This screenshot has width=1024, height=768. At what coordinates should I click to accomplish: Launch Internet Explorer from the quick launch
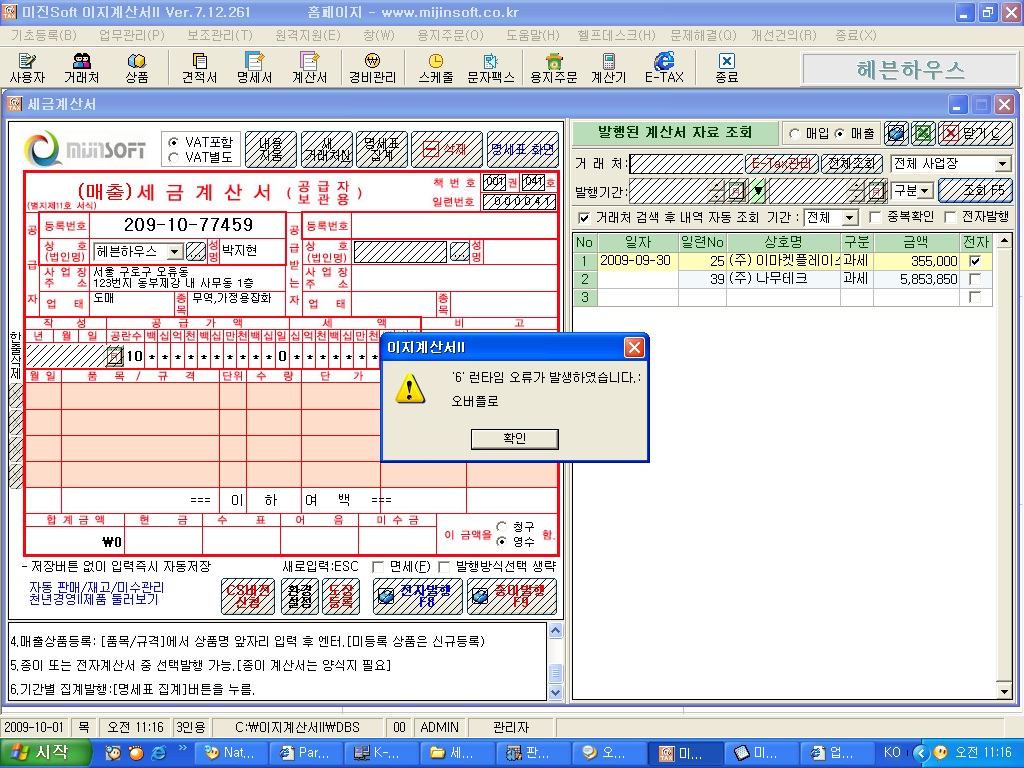click(159, 753)
